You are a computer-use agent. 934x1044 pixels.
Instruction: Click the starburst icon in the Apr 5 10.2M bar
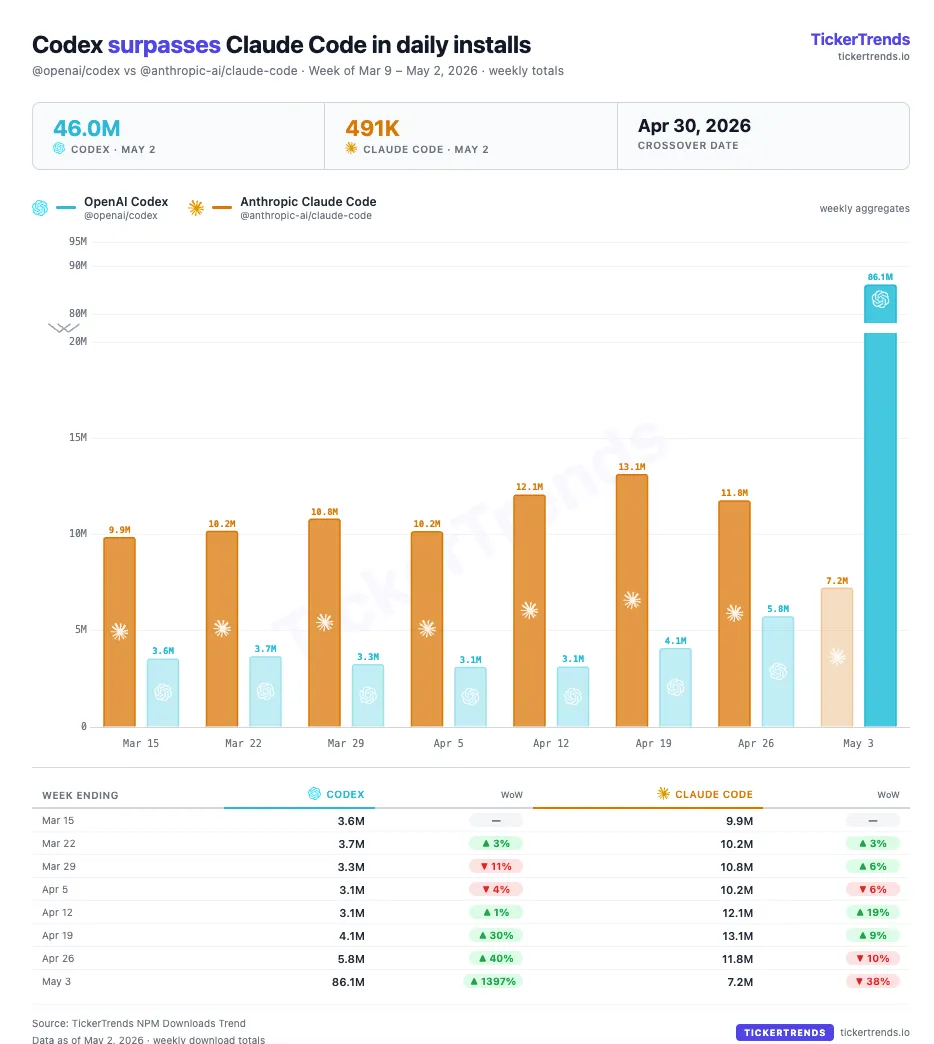coord(427,628)
